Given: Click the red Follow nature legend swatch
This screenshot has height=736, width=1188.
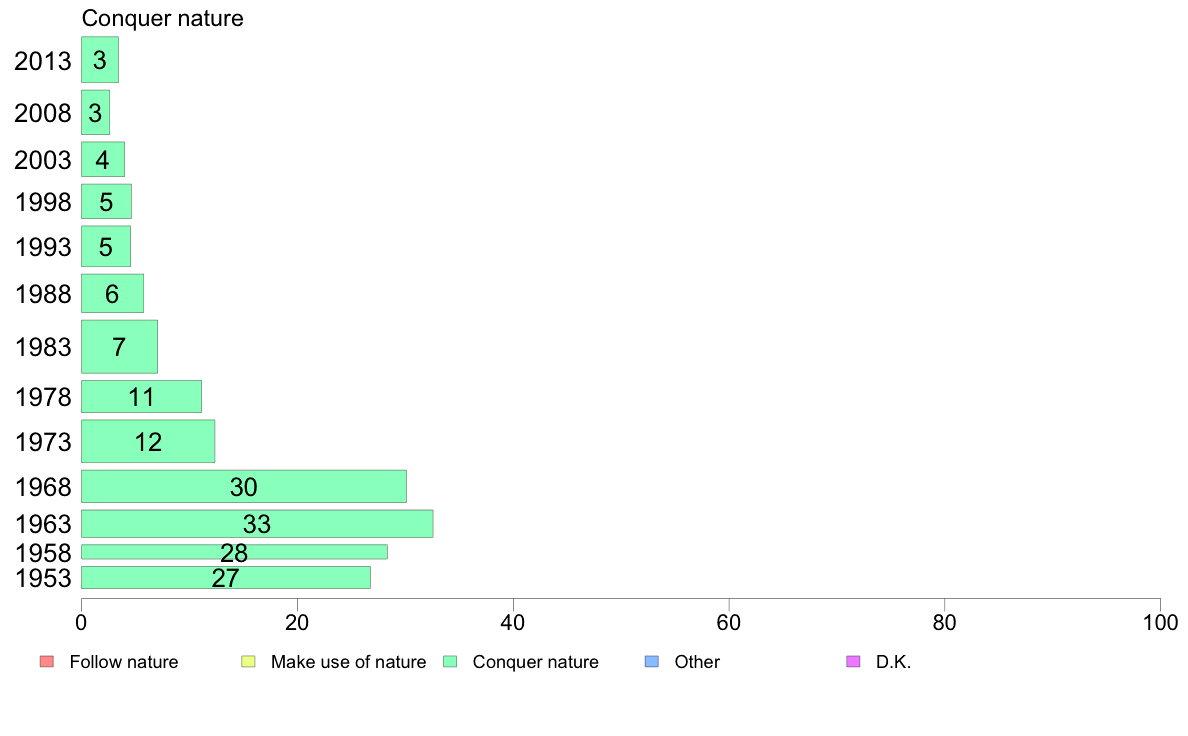Looking at the screenshot, I should click(47, 662).
